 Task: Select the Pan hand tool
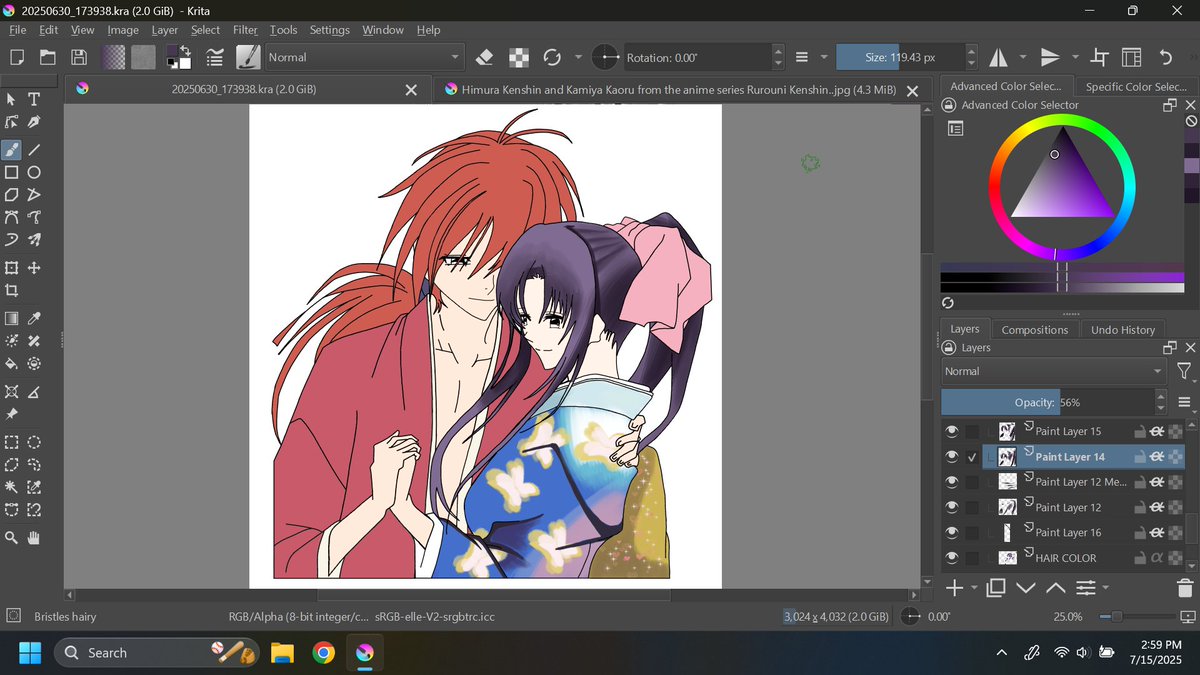click(x=34, y=538)
